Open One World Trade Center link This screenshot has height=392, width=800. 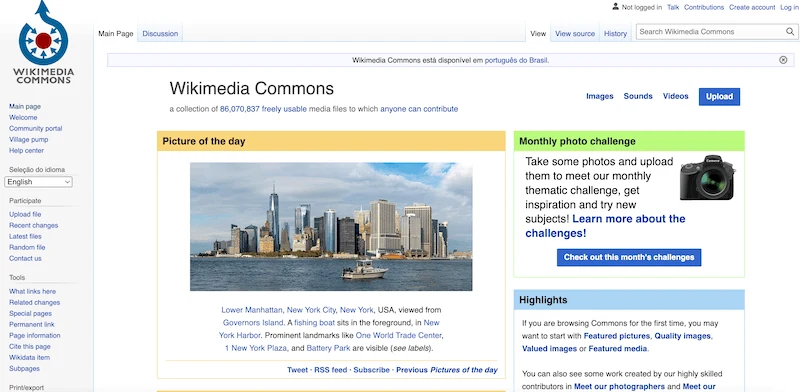tap(398, 335)
